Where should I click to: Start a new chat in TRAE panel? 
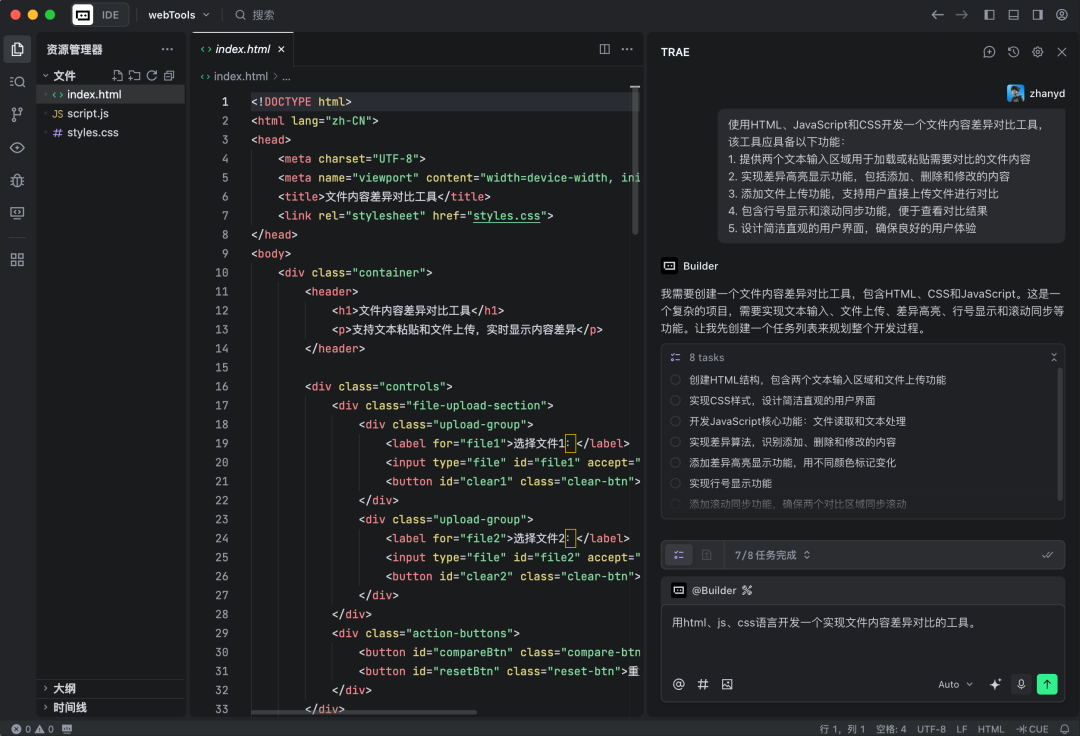point(989,52)
